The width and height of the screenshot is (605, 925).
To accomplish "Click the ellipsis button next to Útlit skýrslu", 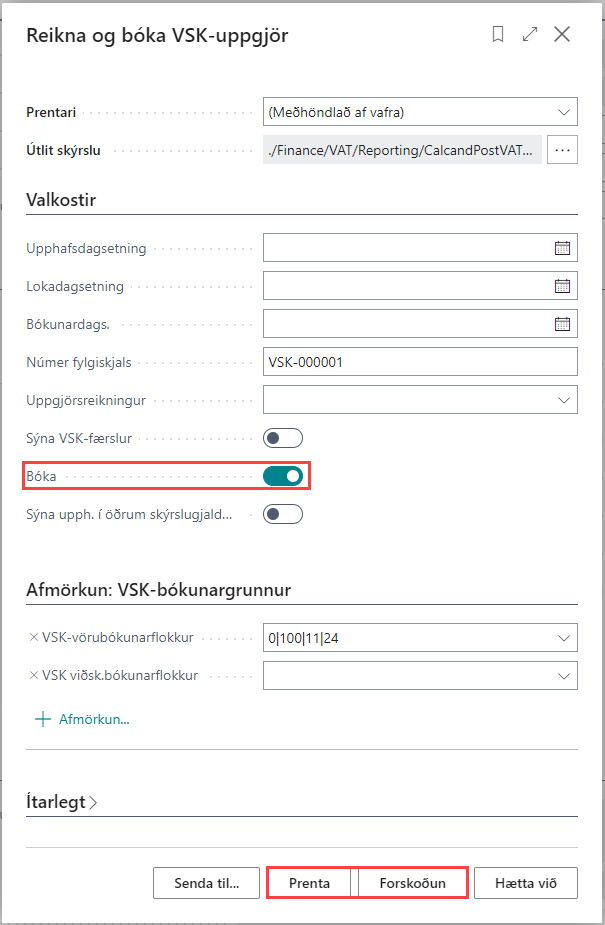I will (x=562, y=150).
